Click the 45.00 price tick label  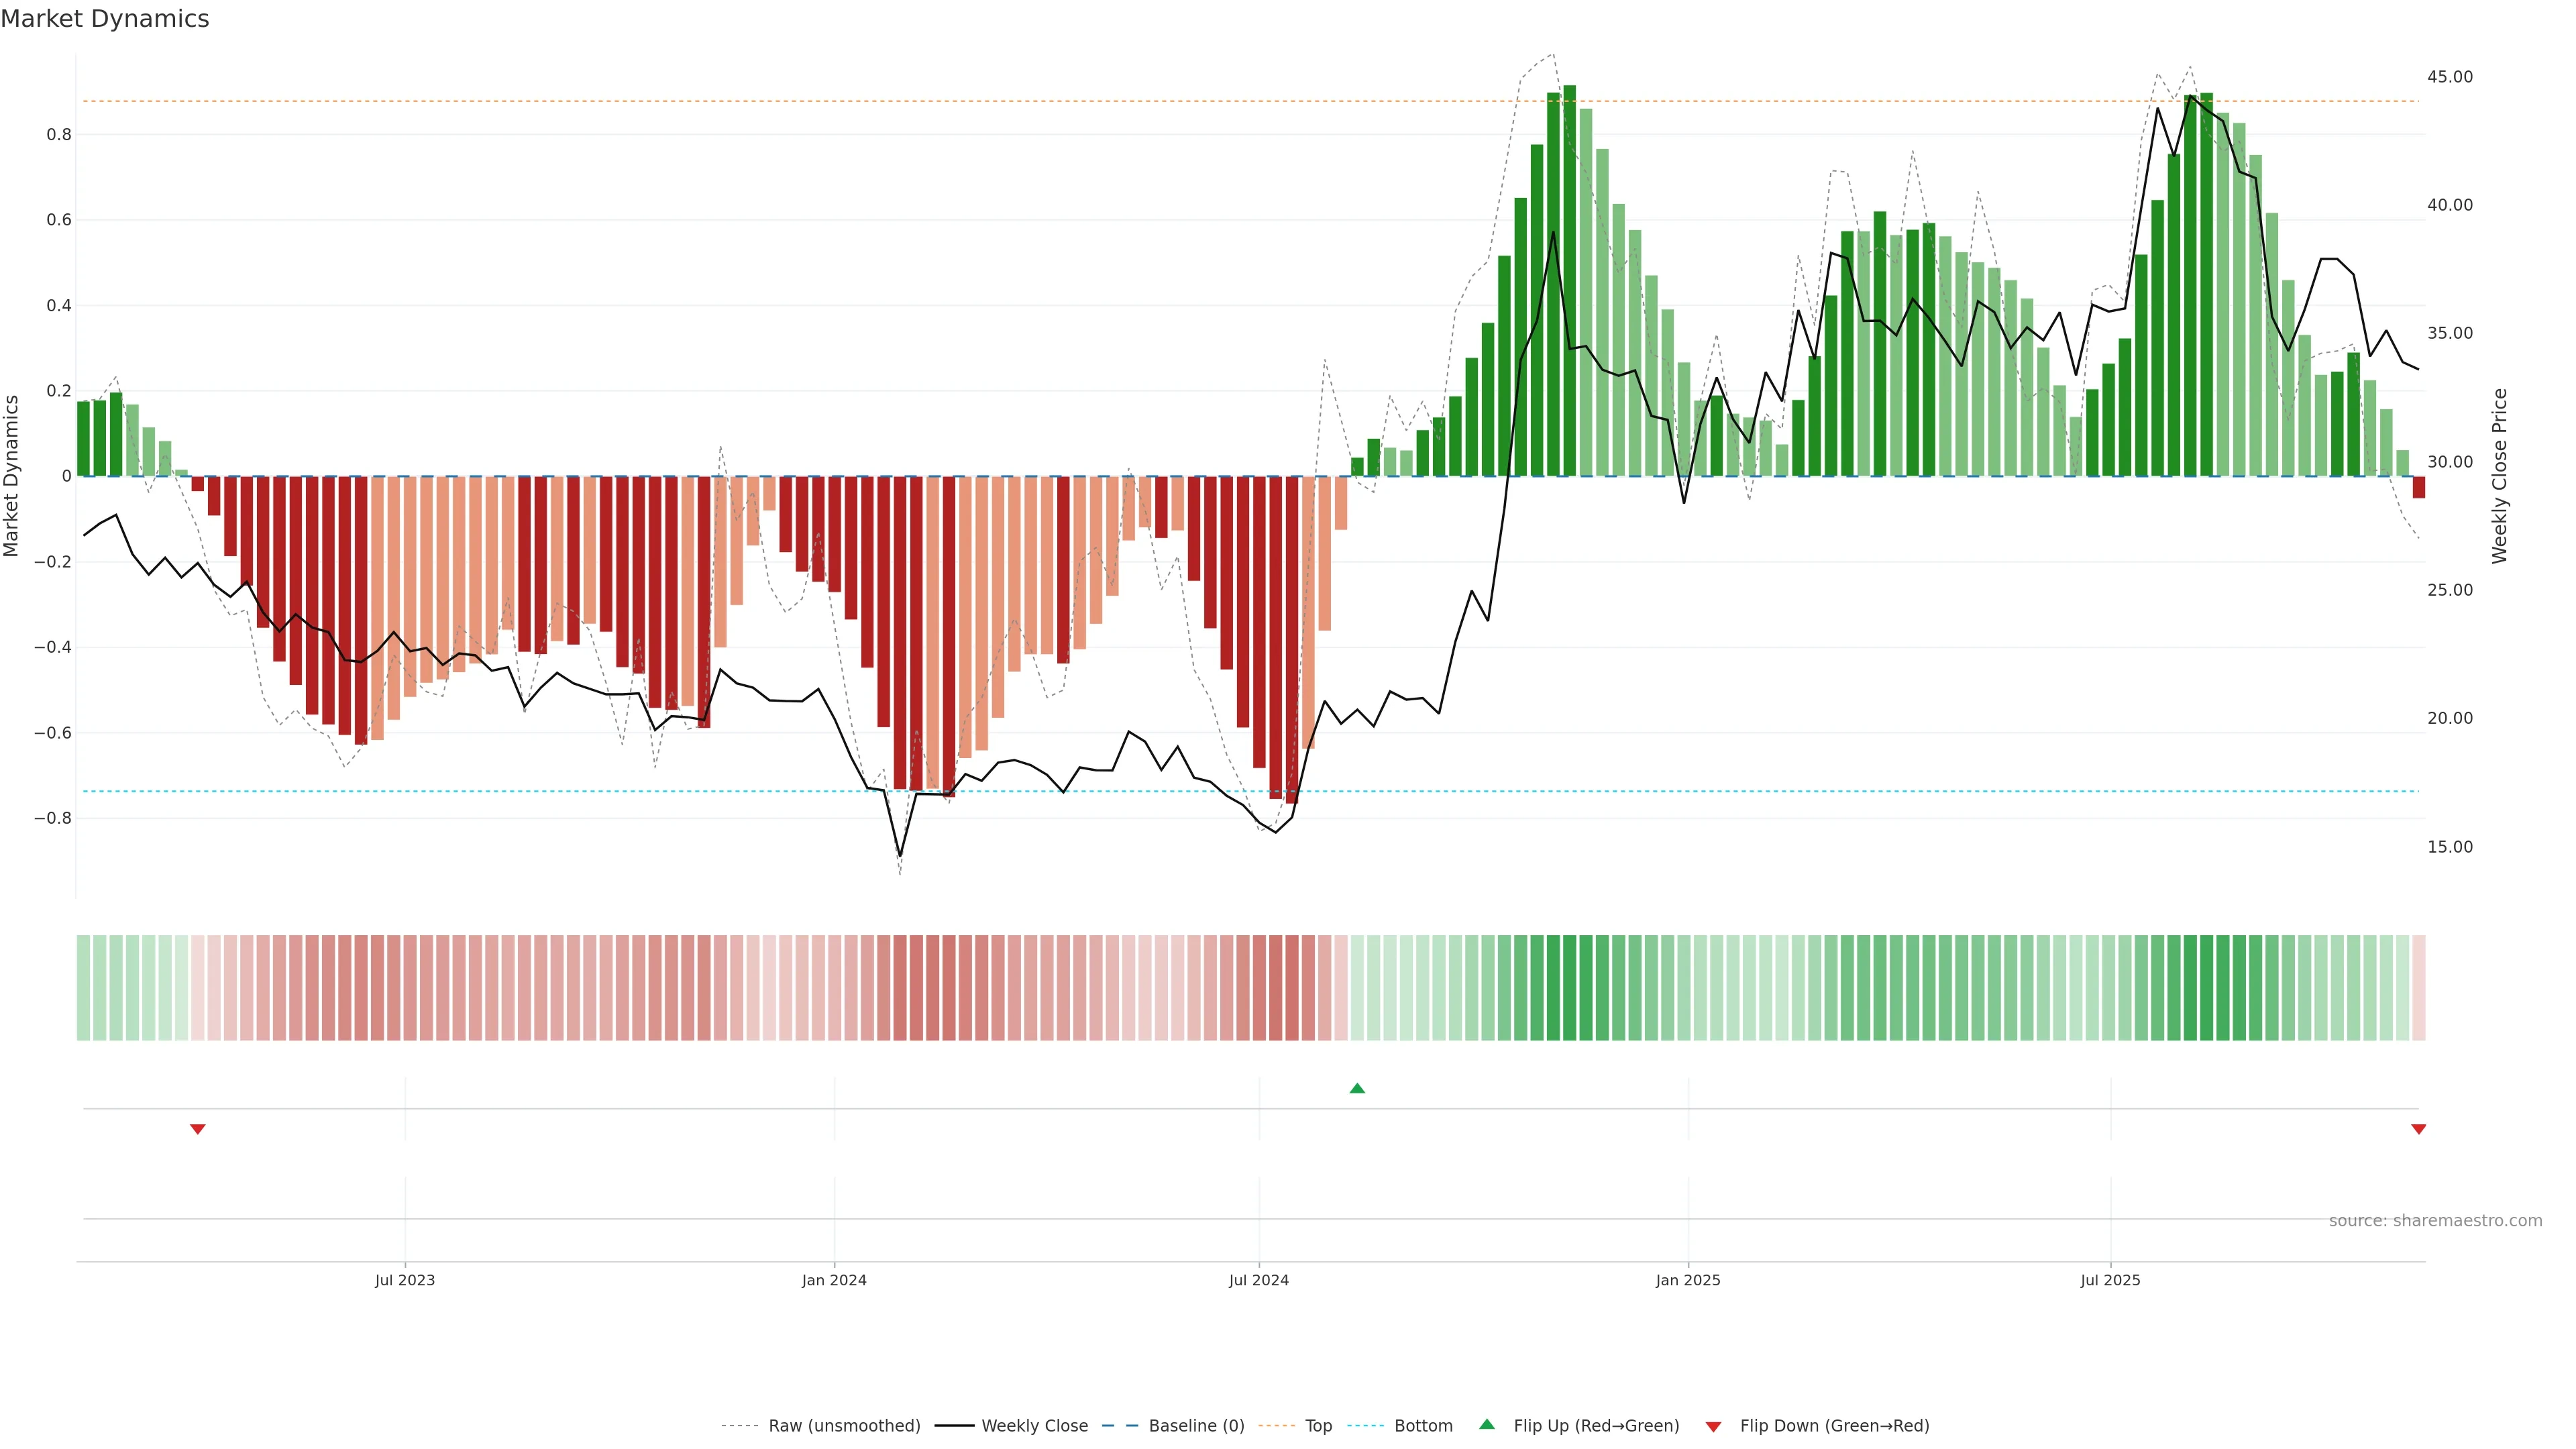[x=2449, y=77]
